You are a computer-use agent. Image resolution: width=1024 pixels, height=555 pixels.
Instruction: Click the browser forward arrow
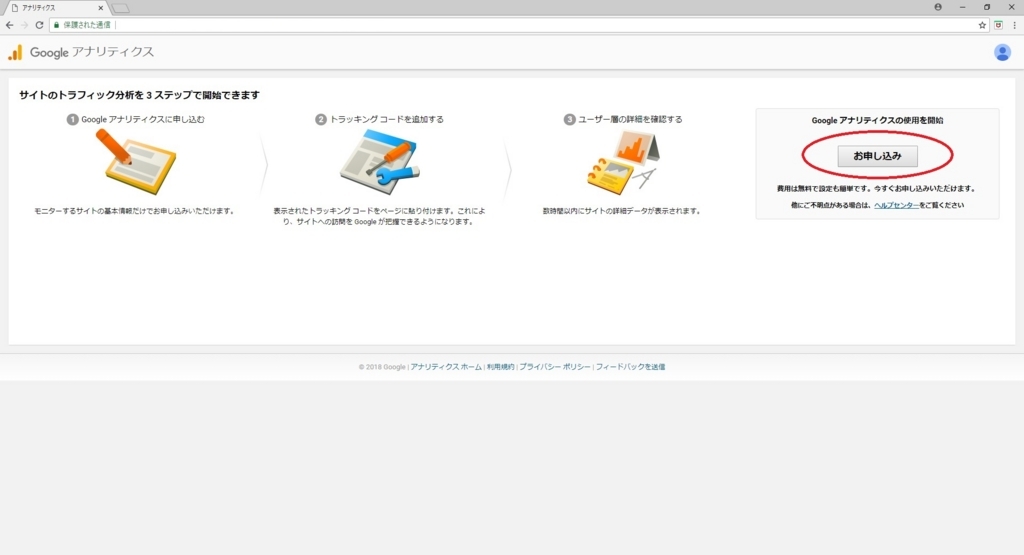(24, 25)
